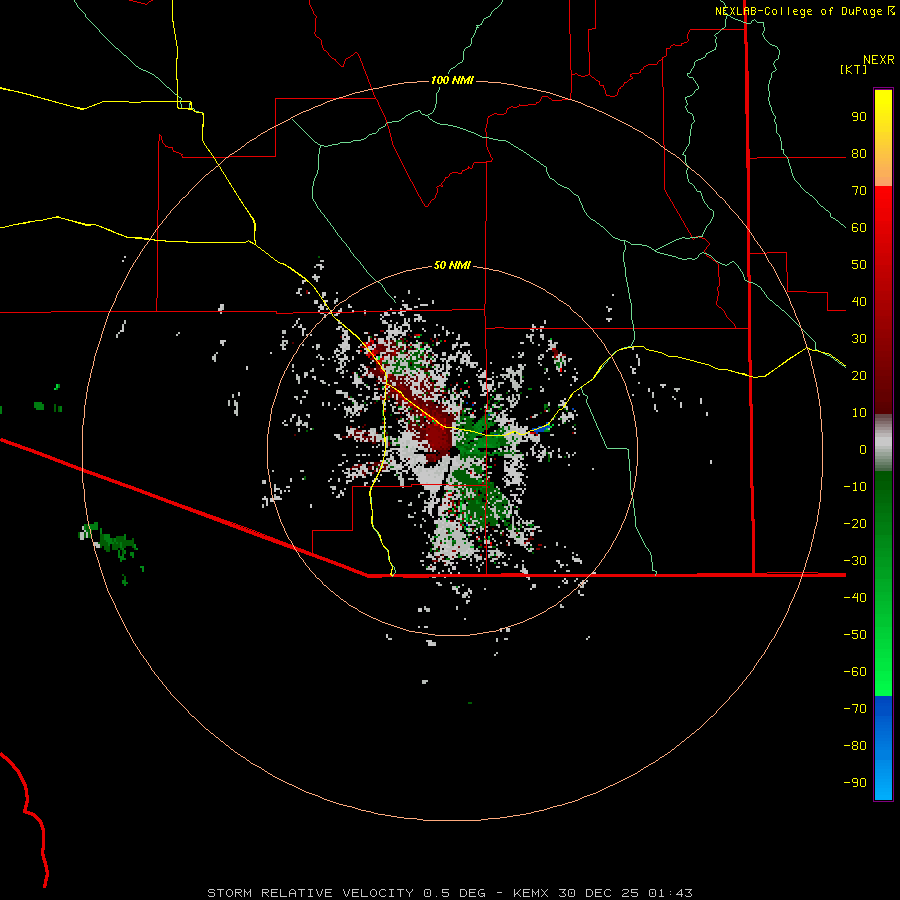Click the -50 value on the velocity scale
The height and width of the screenshot is (900, 900).
coord(855,635)
